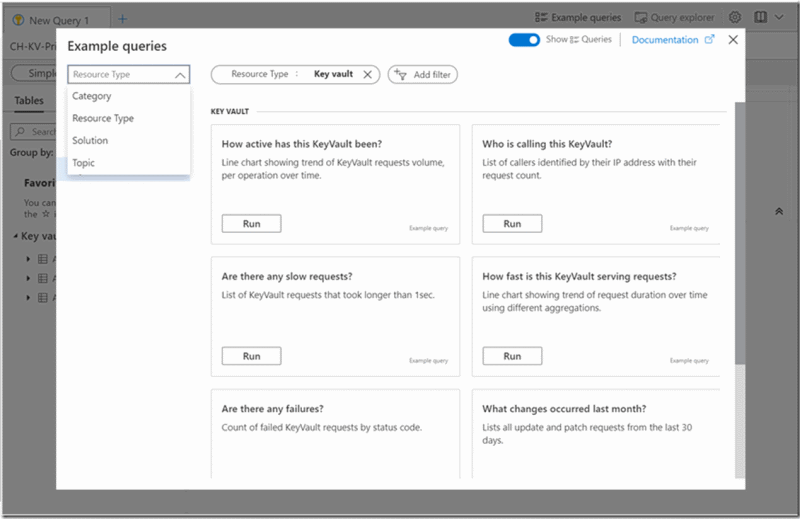Image resolution: width=800 pixels, height=519 pixels.
Task: Click the chevron next to book icon
Action: [x=779, y=18]
